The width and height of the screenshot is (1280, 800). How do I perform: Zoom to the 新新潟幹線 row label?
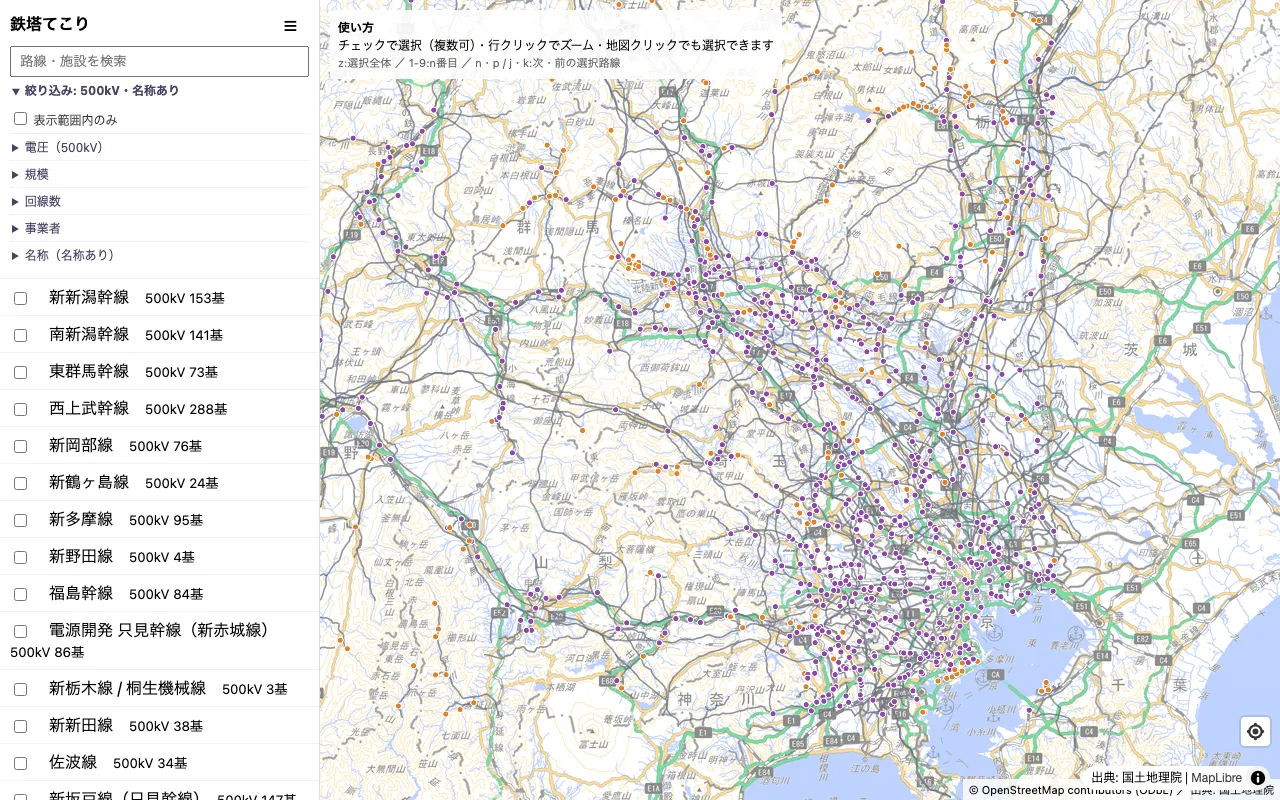tap(89, 297)
